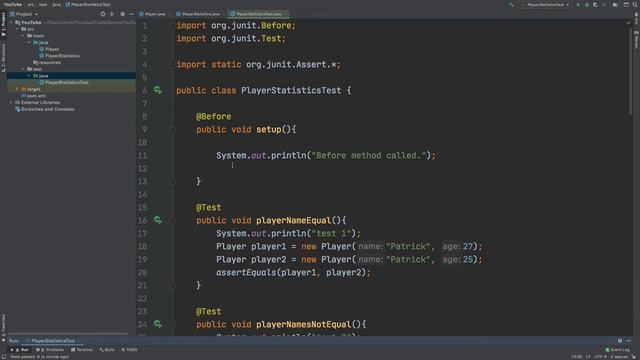This screenshot has height=360, width=640.
Task: Hide the Project panel with the minus icon
Action: pyautogui.click(x=131, y=14)
